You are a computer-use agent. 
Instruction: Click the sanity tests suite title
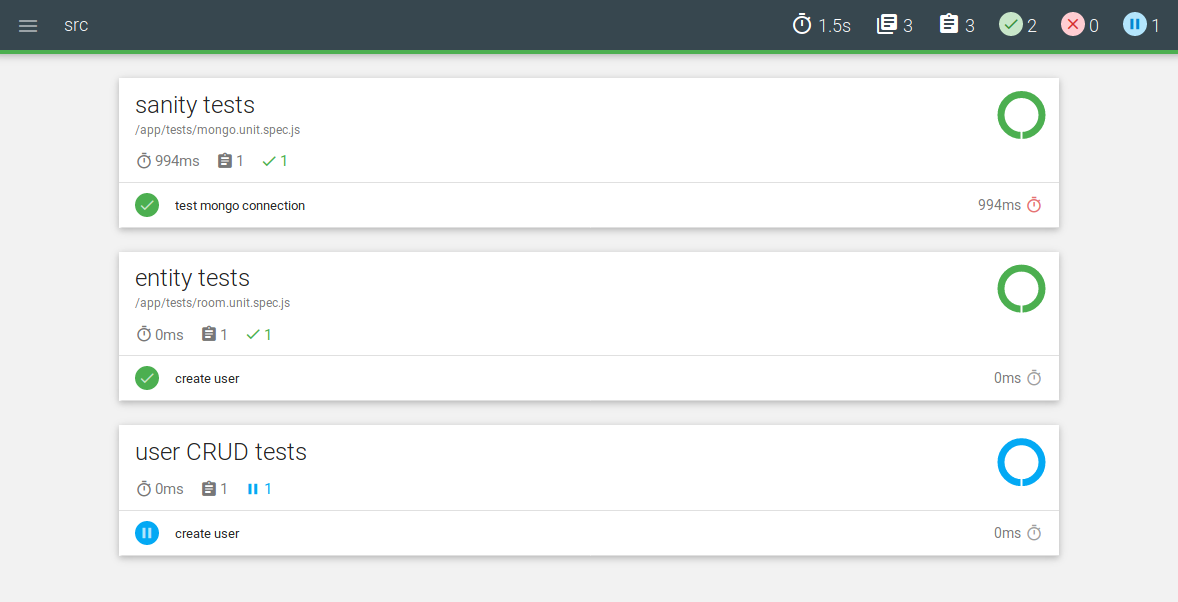click(x=195, y=105)
